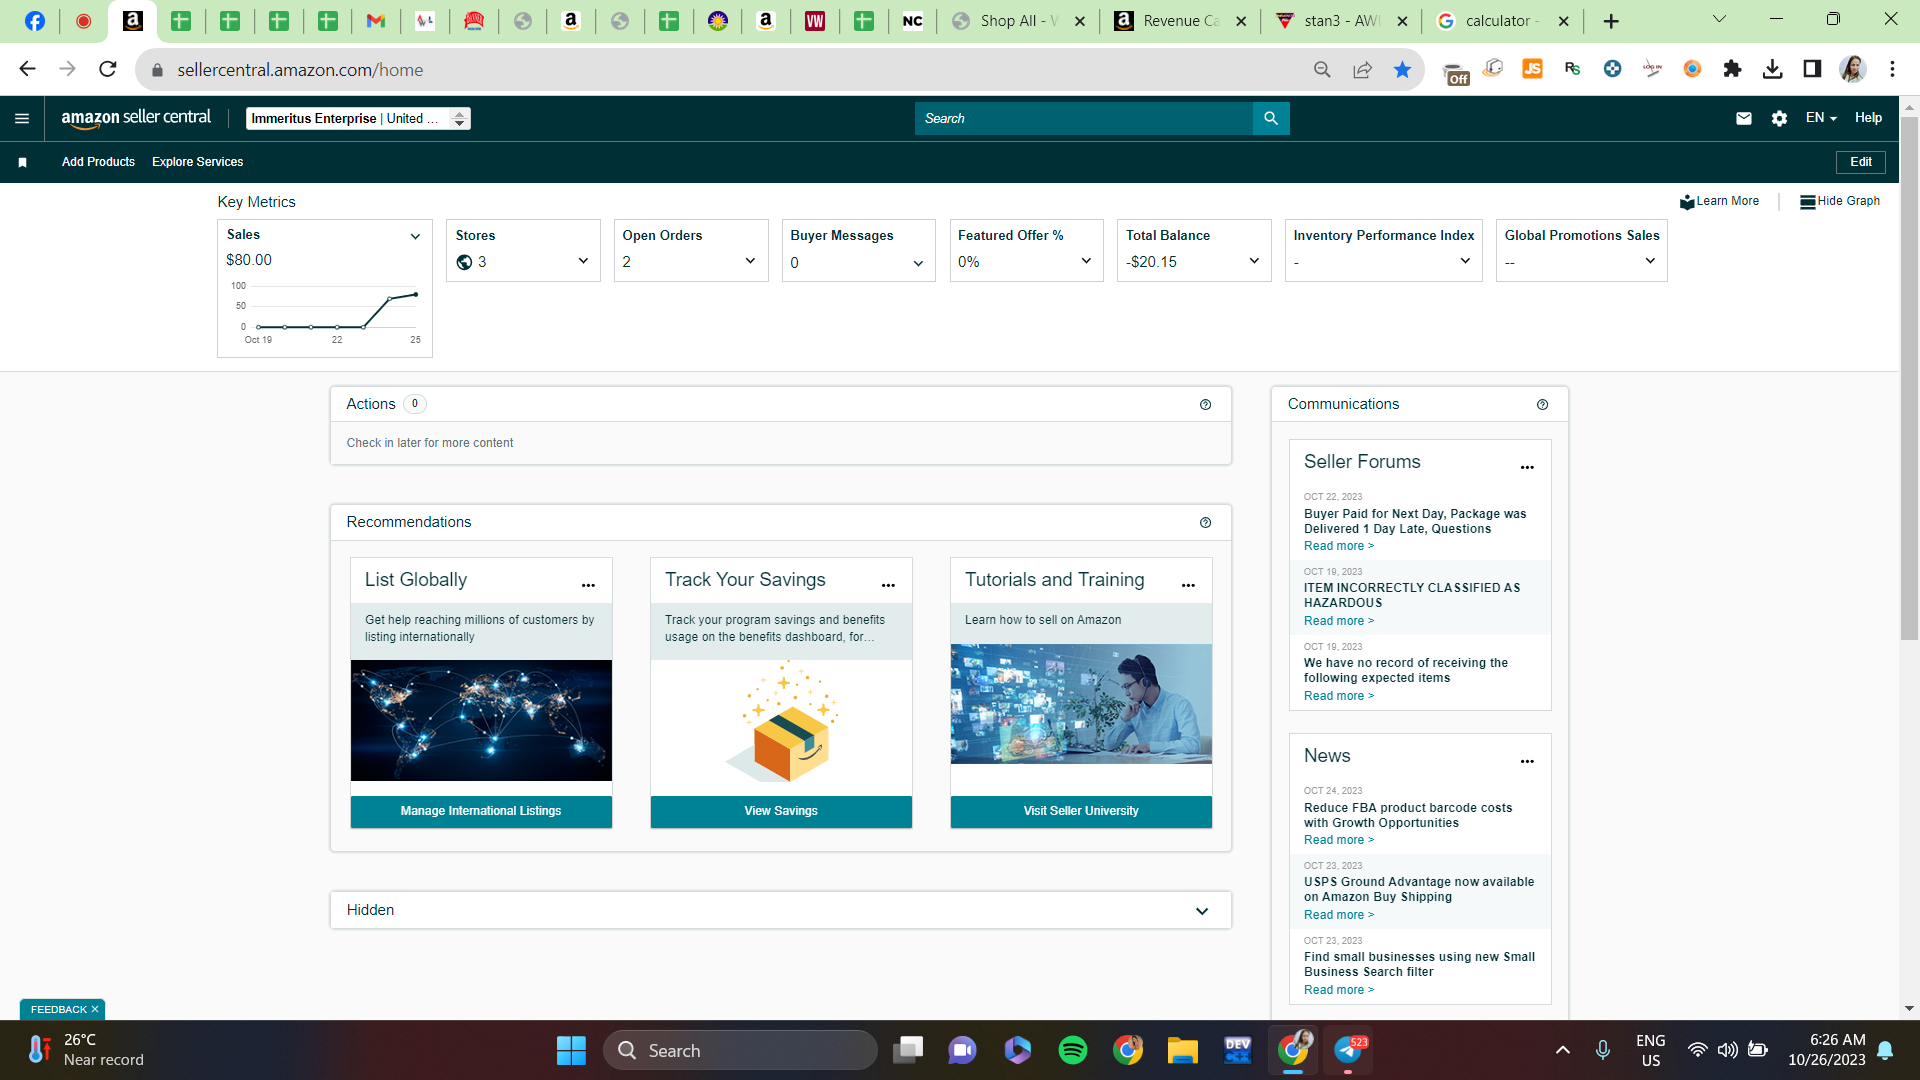Expand the Open Orders dropdown
The width and height of the screenshot is (1920, 1080).
[x=750, y=261]
